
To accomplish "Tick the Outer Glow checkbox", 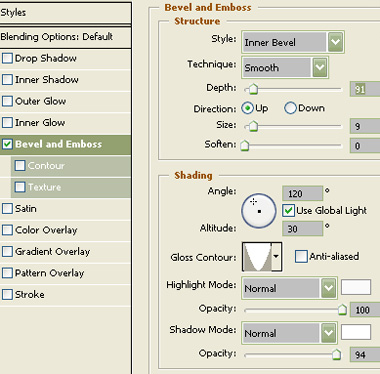I will [7, 101].
